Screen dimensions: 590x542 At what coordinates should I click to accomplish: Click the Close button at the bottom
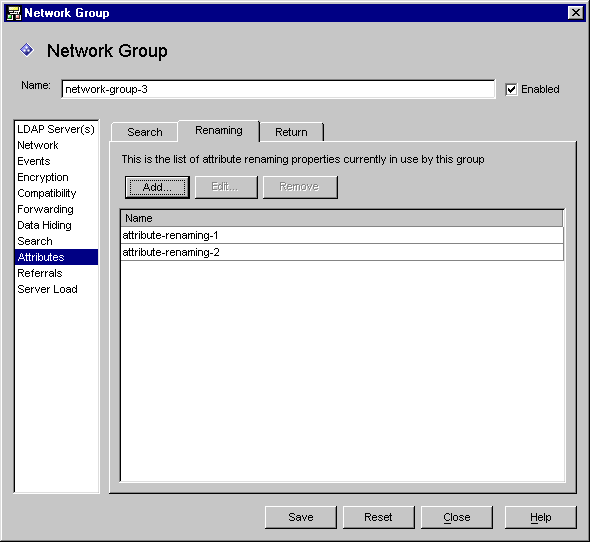(x=457, y=518)
